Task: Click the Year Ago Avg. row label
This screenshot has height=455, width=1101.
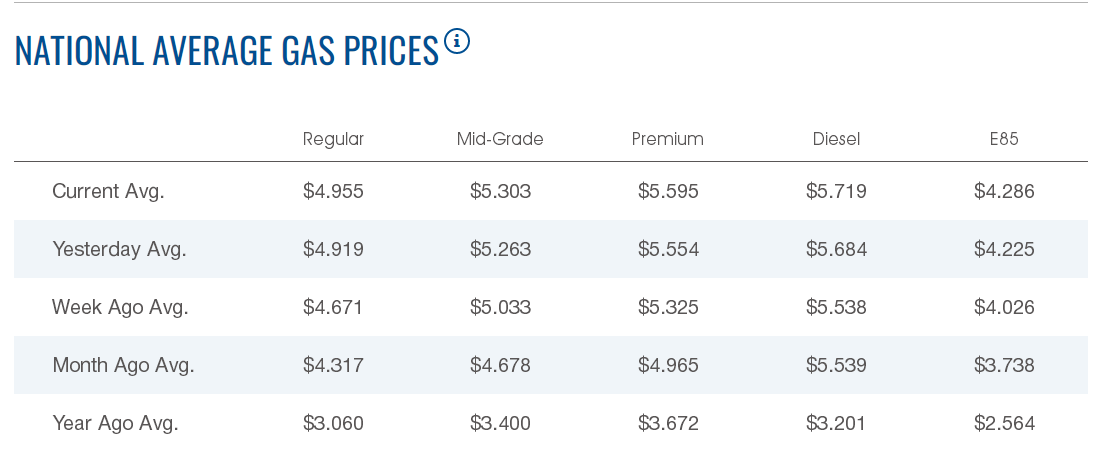Action: point(115,423)
